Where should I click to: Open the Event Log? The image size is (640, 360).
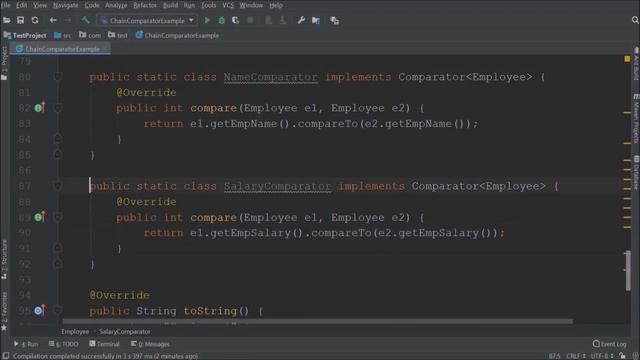click(609, 344)
